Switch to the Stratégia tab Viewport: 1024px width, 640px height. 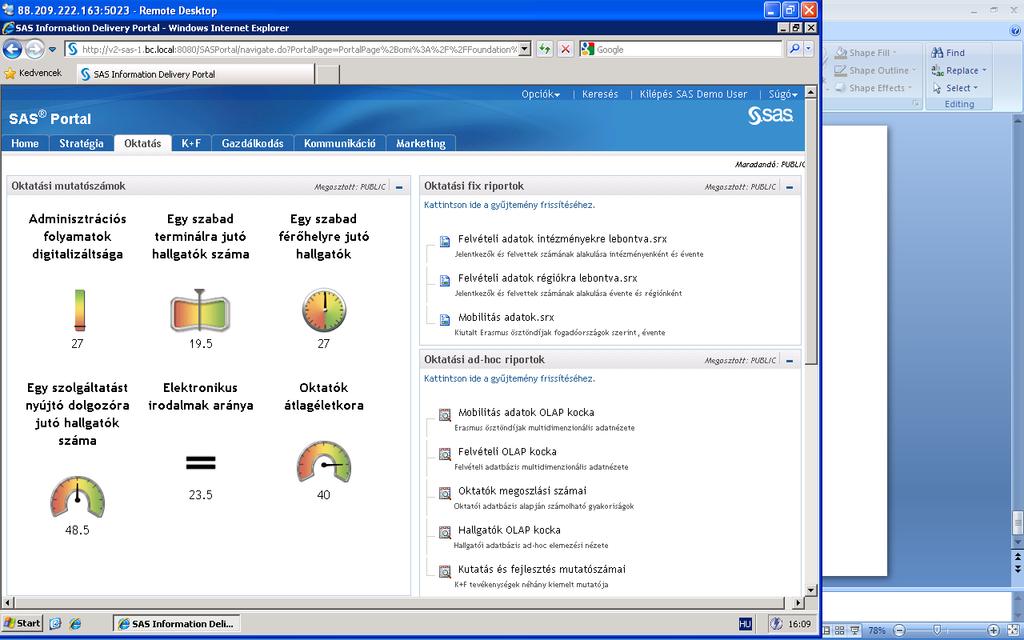[x=82, y=143]
